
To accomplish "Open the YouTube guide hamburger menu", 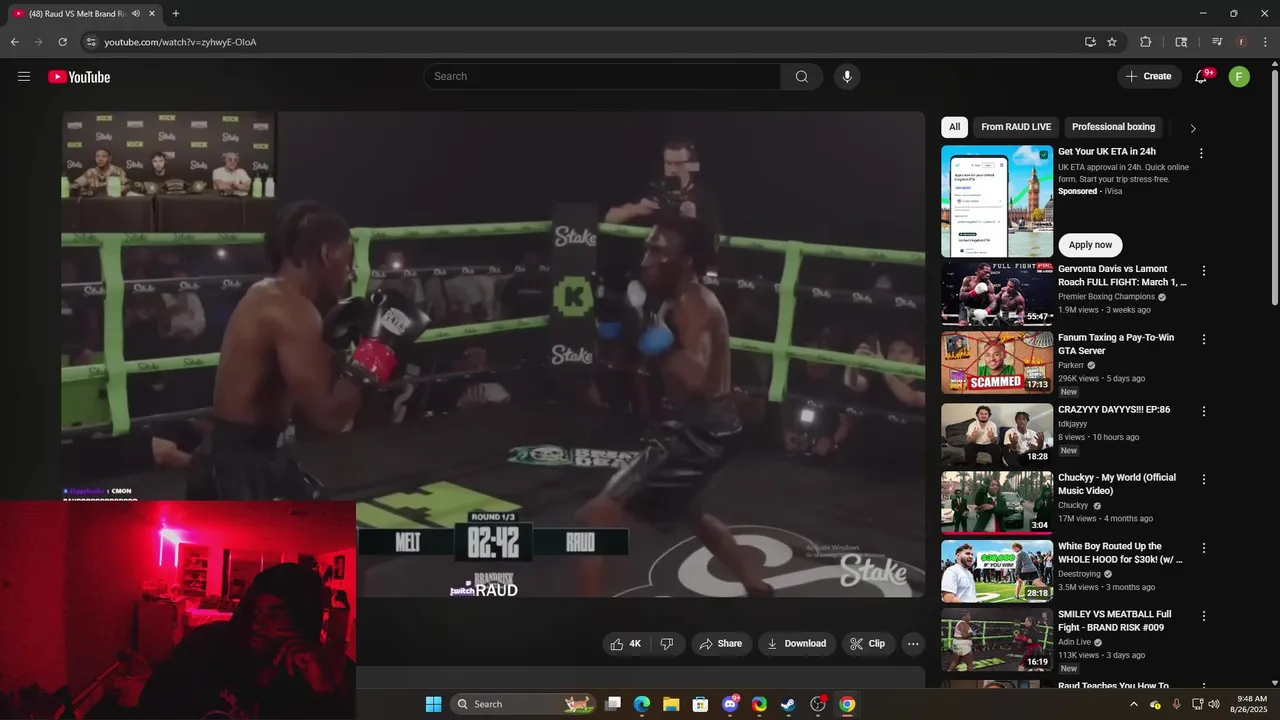I will point(24,76).
